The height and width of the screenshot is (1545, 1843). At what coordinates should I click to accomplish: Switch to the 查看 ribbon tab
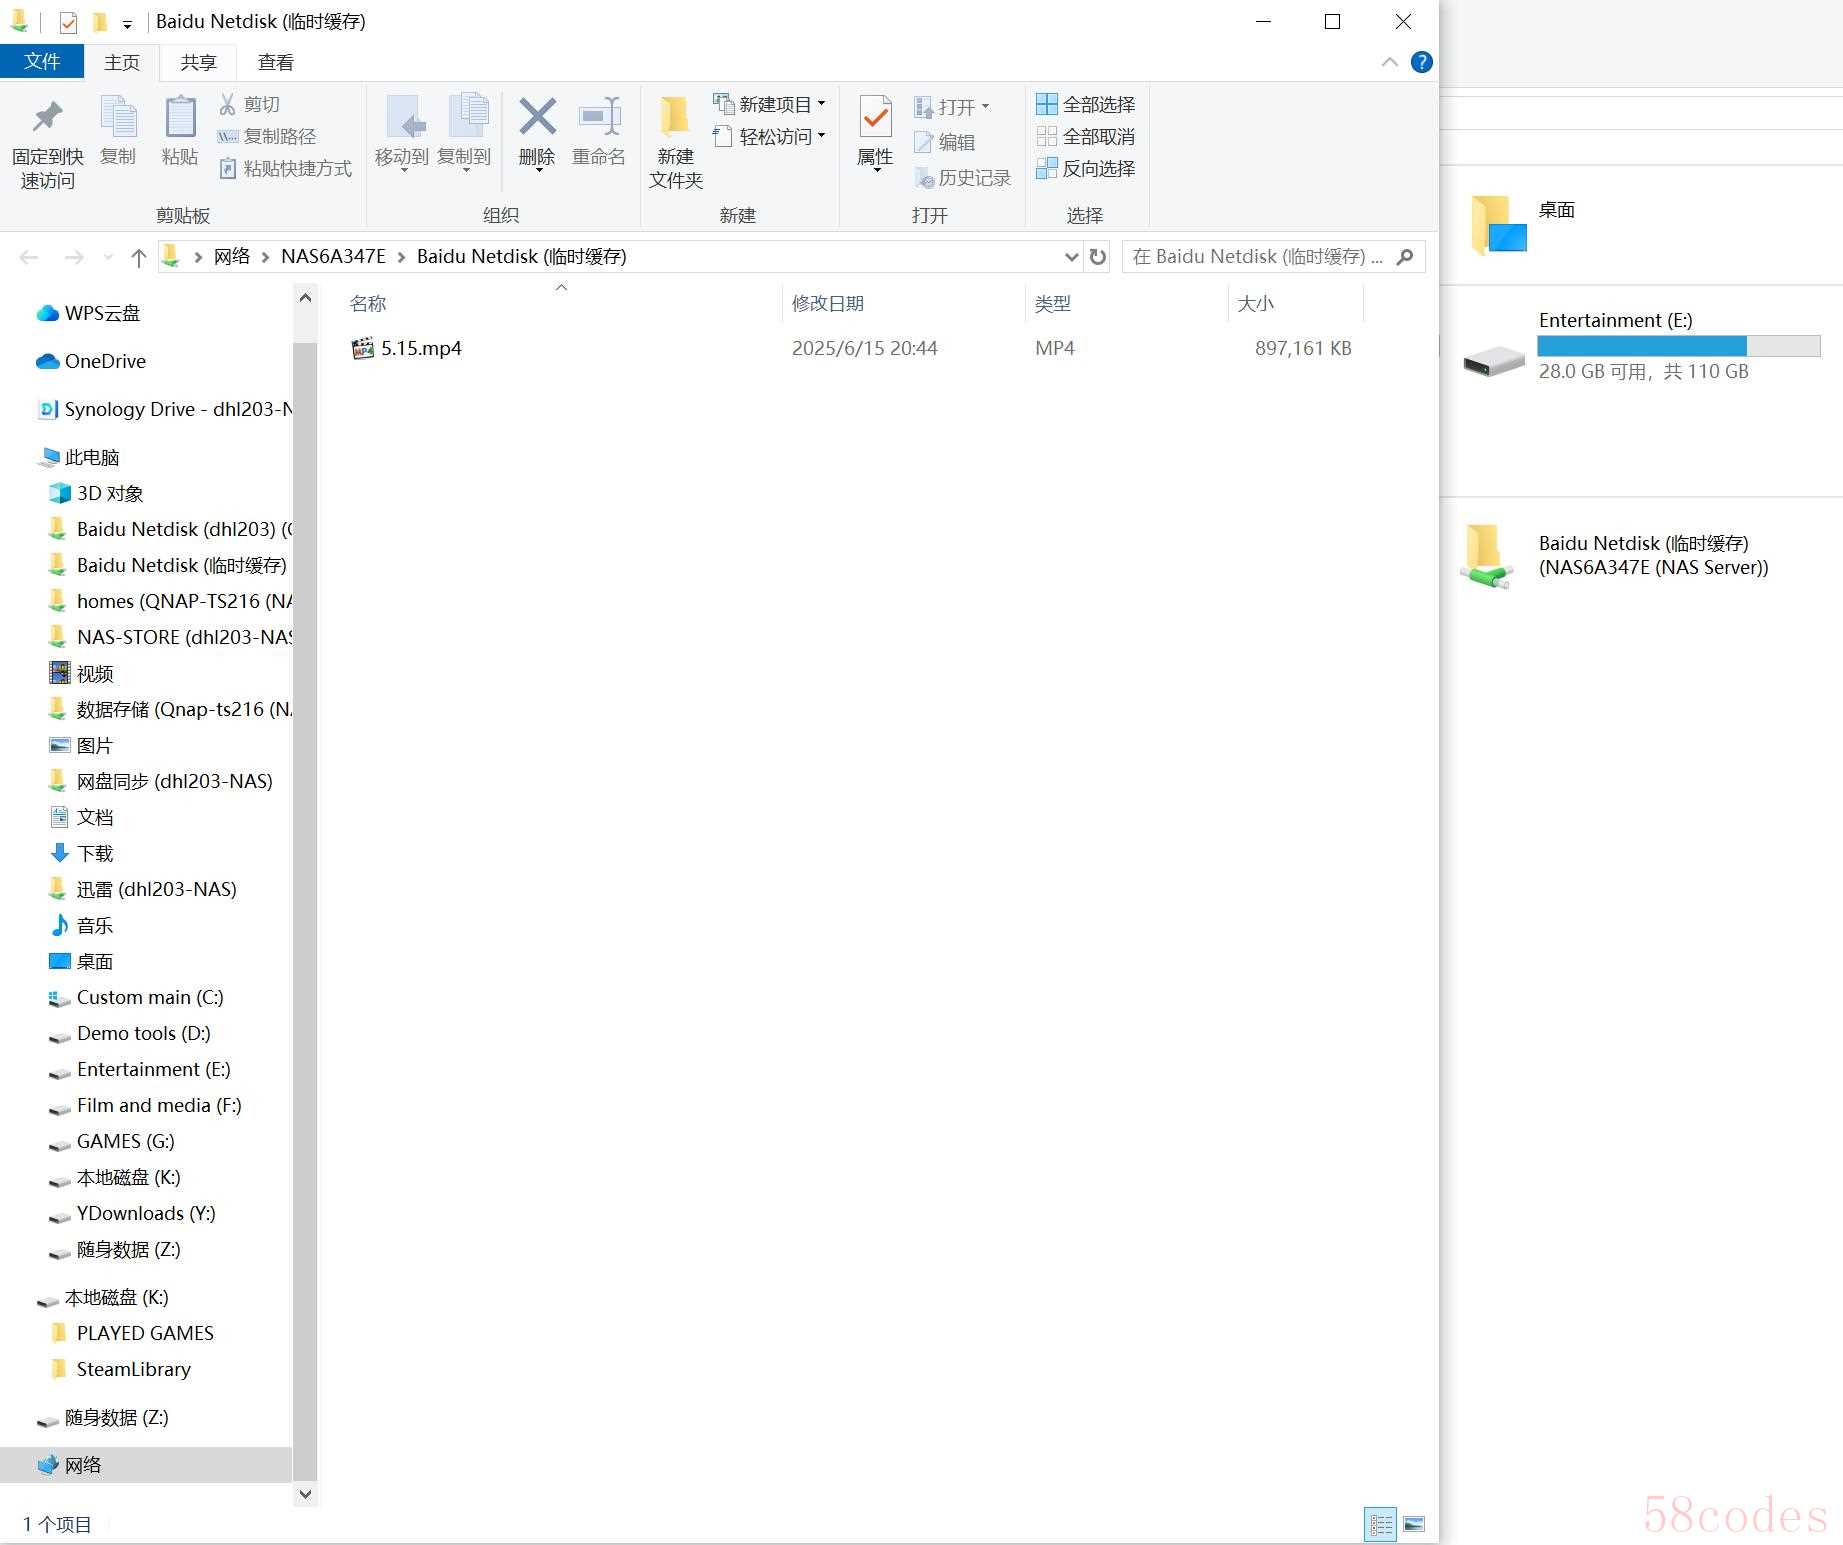[x=275, y=62]
